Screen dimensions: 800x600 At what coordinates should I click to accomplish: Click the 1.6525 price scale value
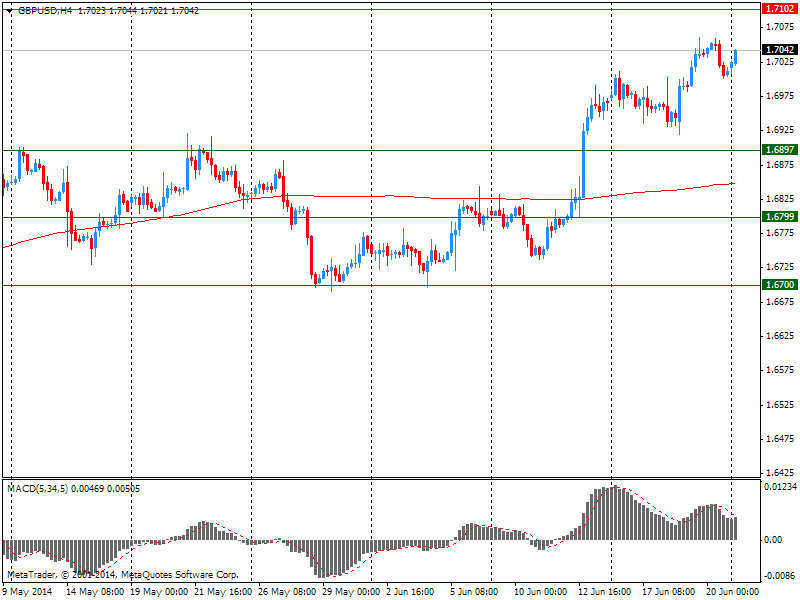(x=781, y=405)
